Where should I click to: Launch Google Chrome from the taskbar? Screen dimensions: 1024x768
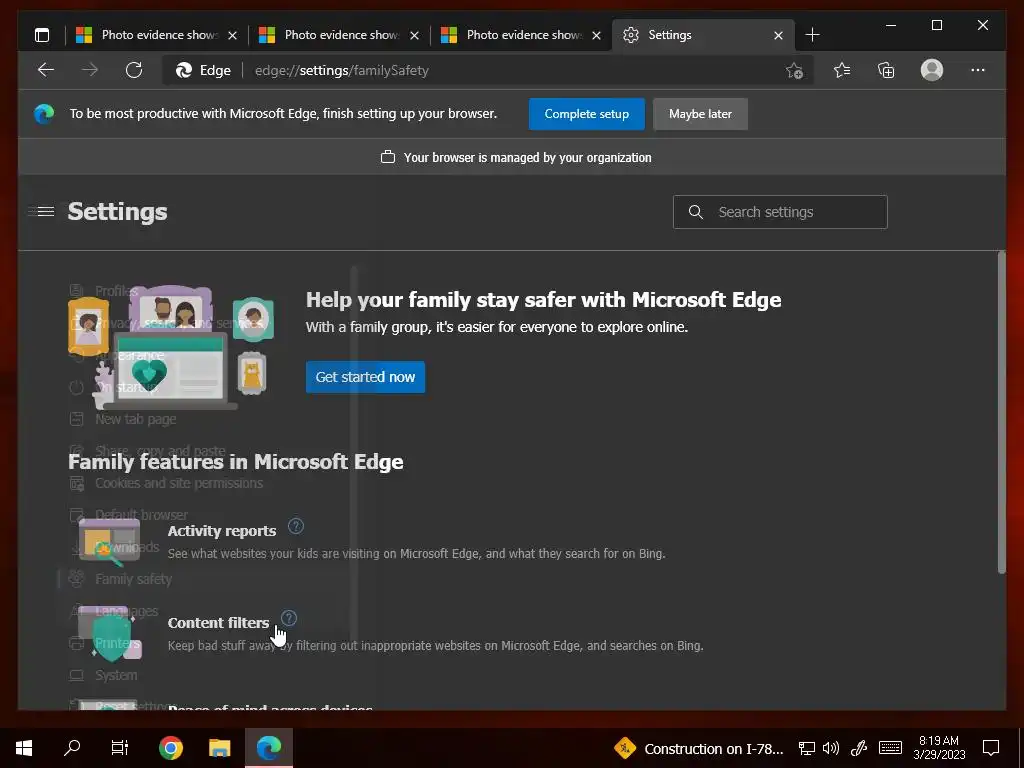point(171,748)
